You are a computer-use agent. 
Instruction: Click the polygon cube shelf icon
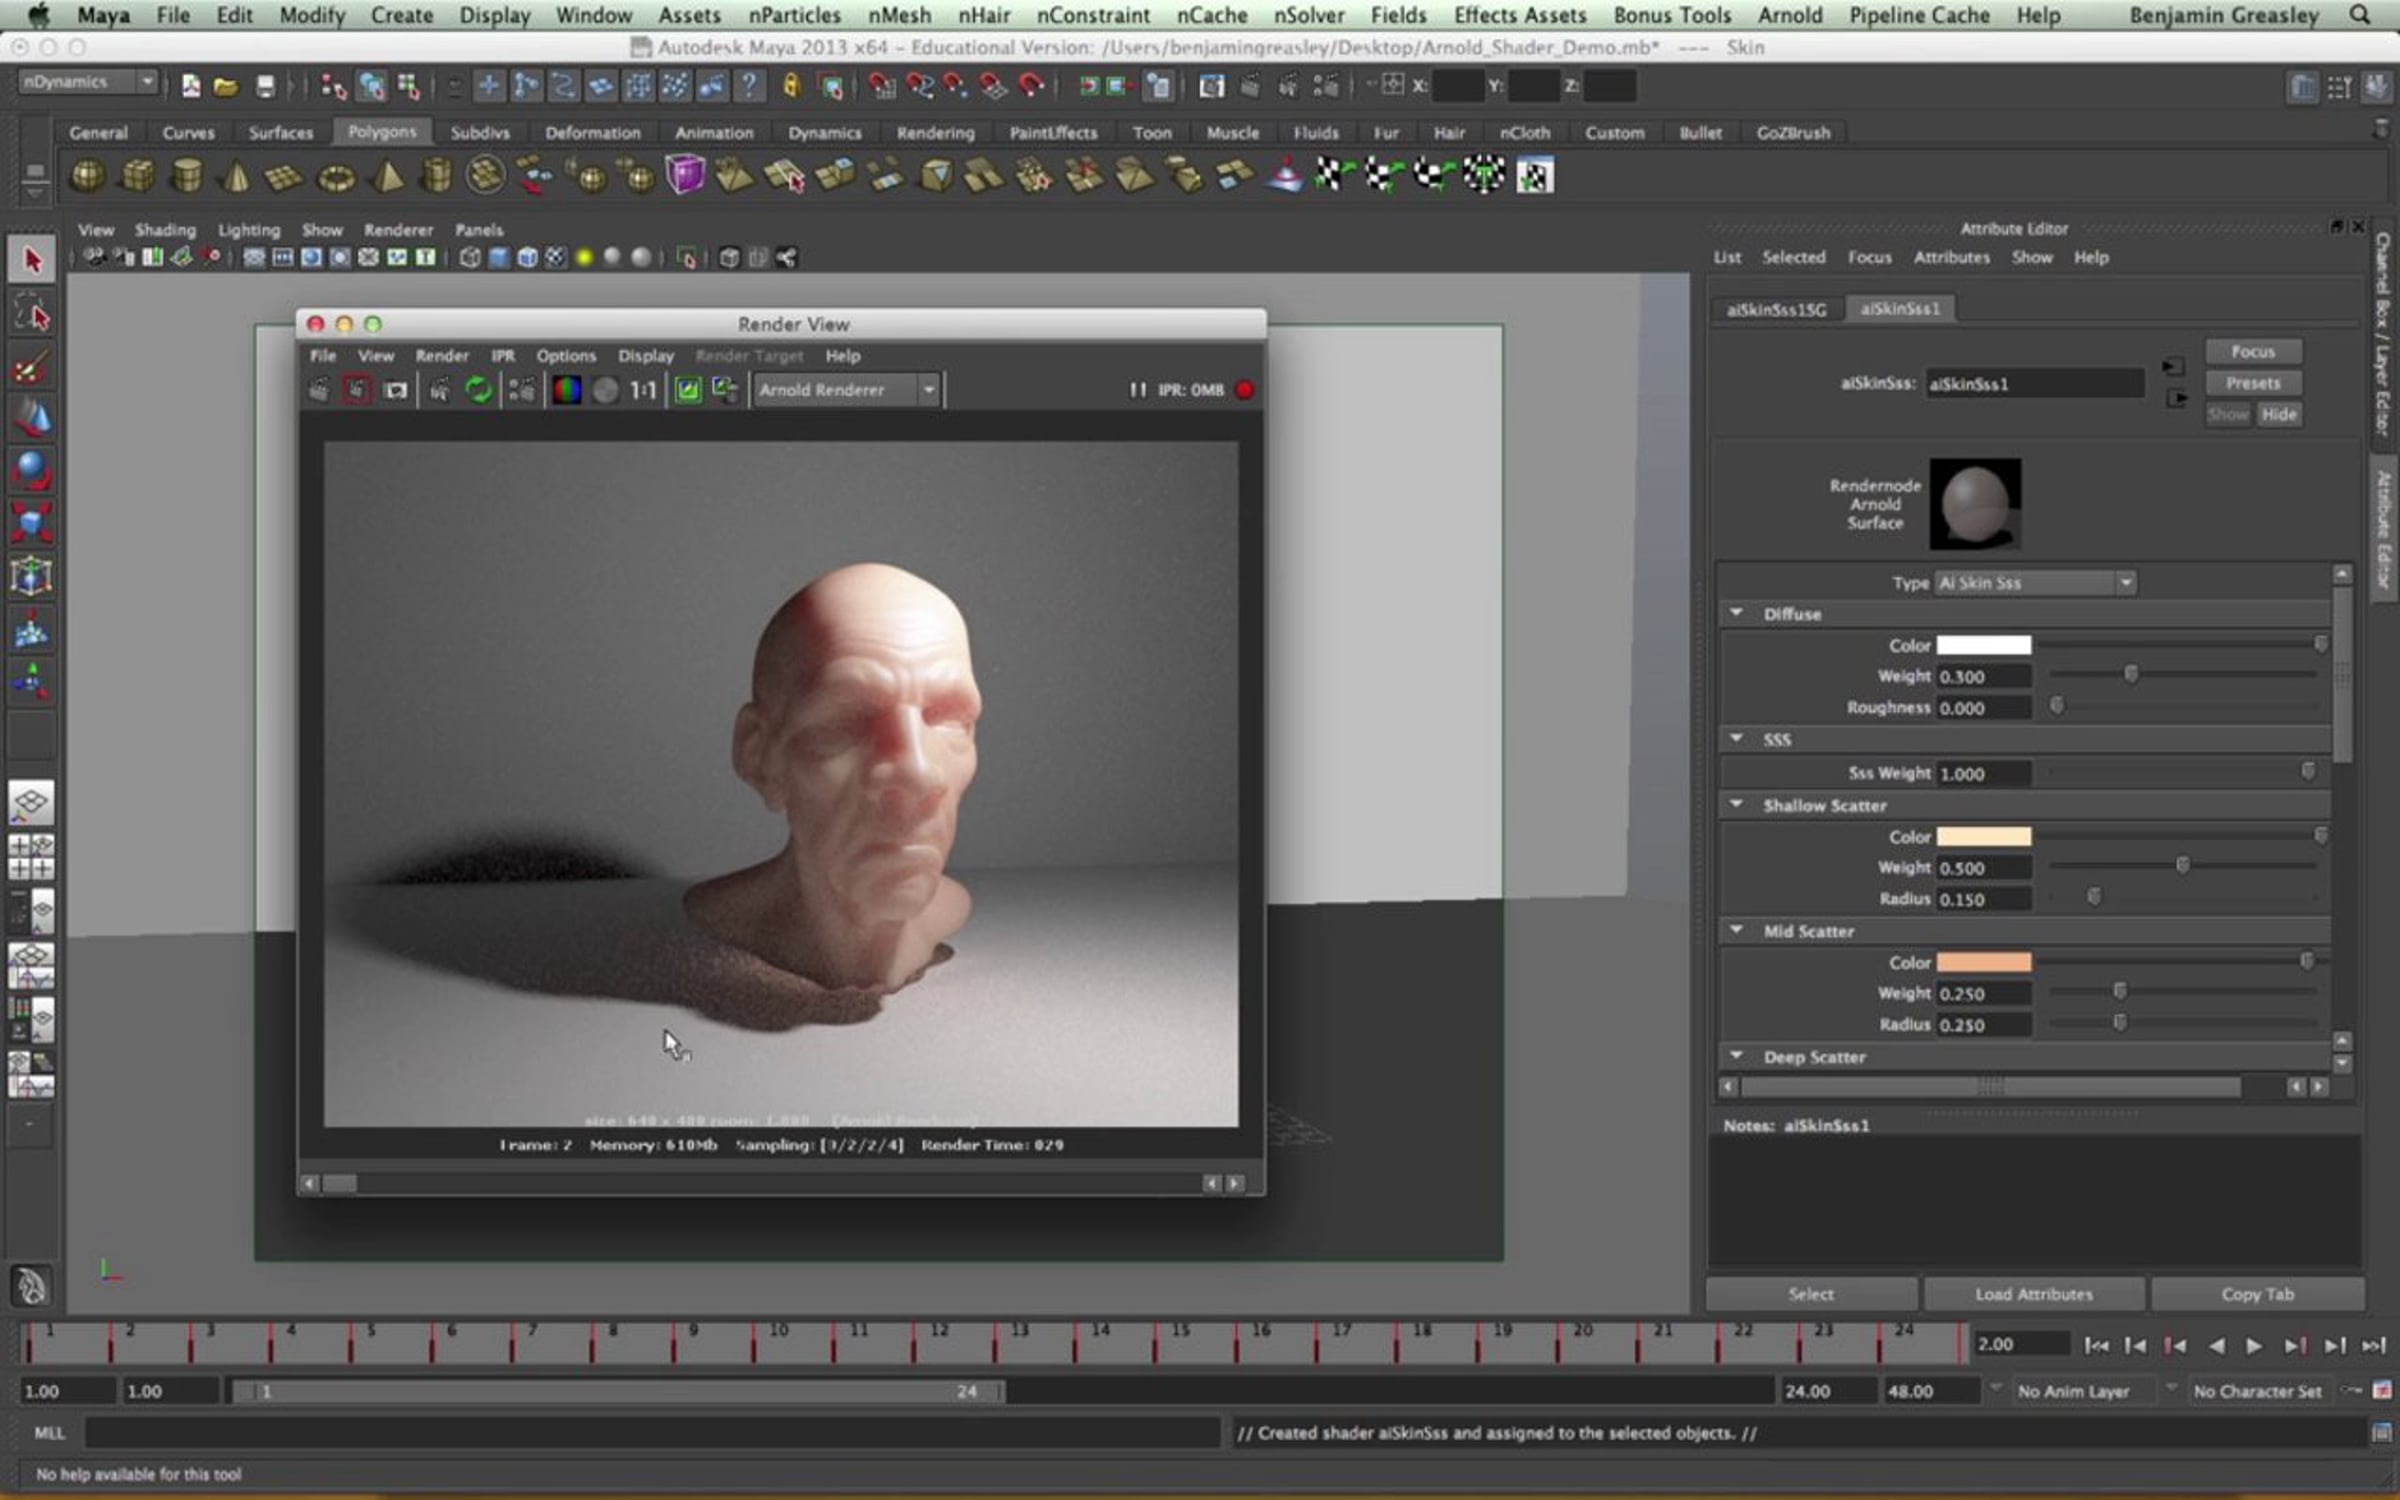(137, 177)
